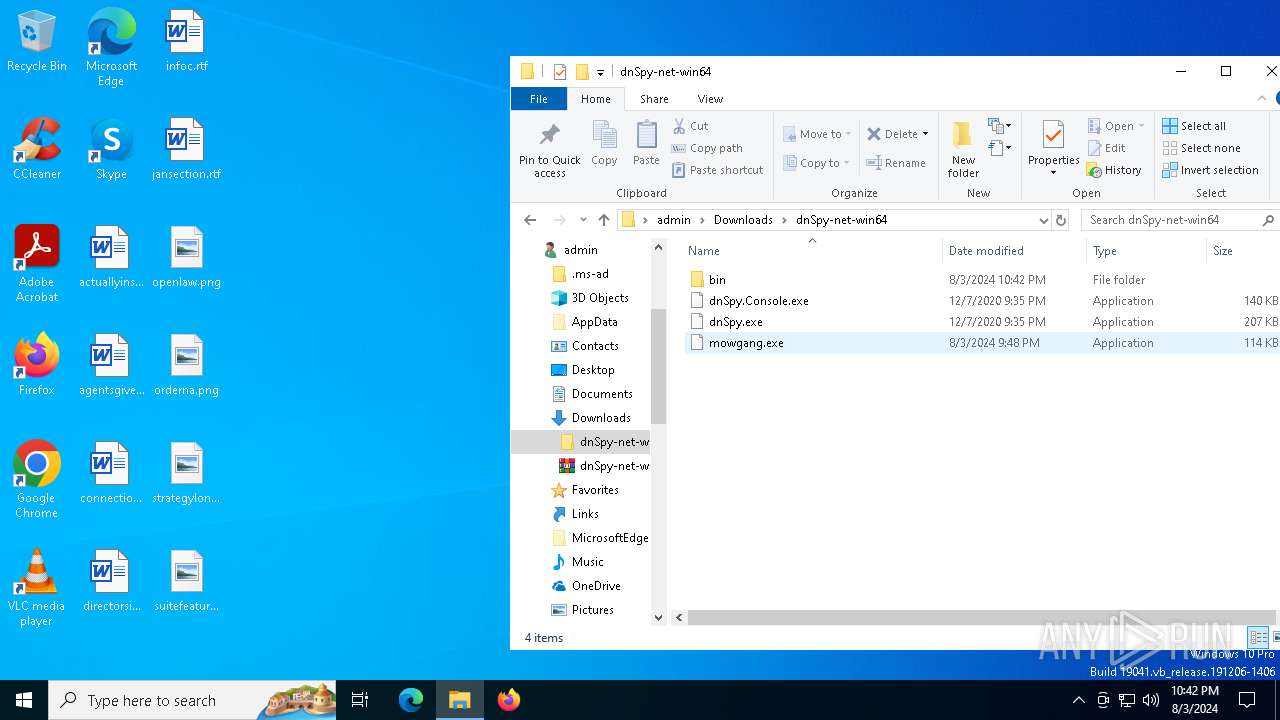Open the notification center icon

click(x=1247, y=700)
